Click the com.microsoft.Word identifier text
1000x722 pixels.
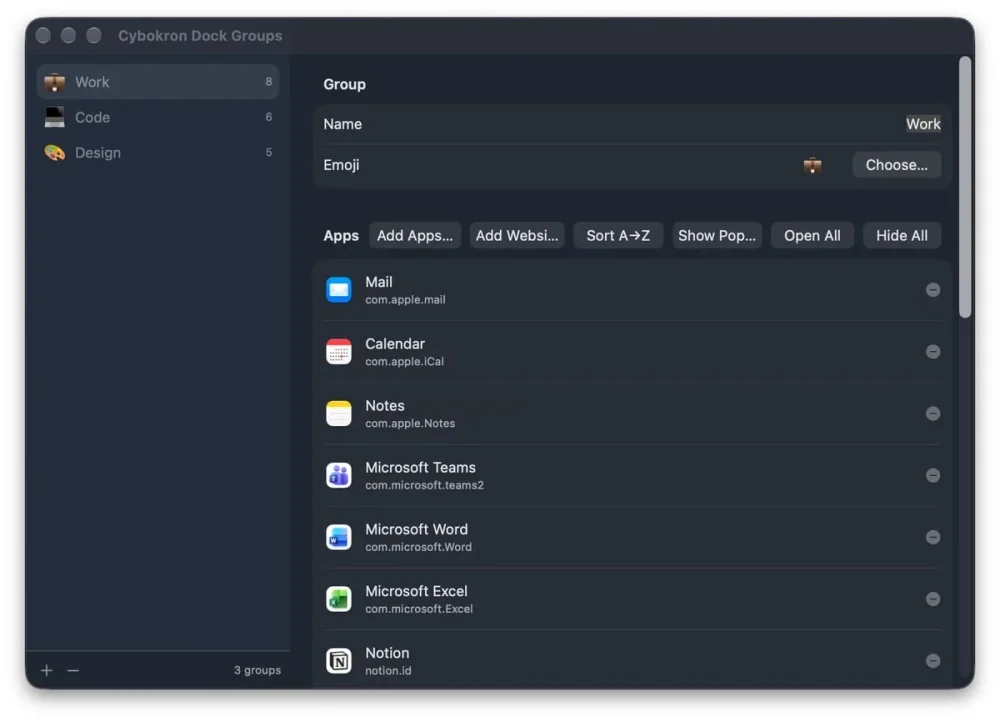[x=418, y=547]
